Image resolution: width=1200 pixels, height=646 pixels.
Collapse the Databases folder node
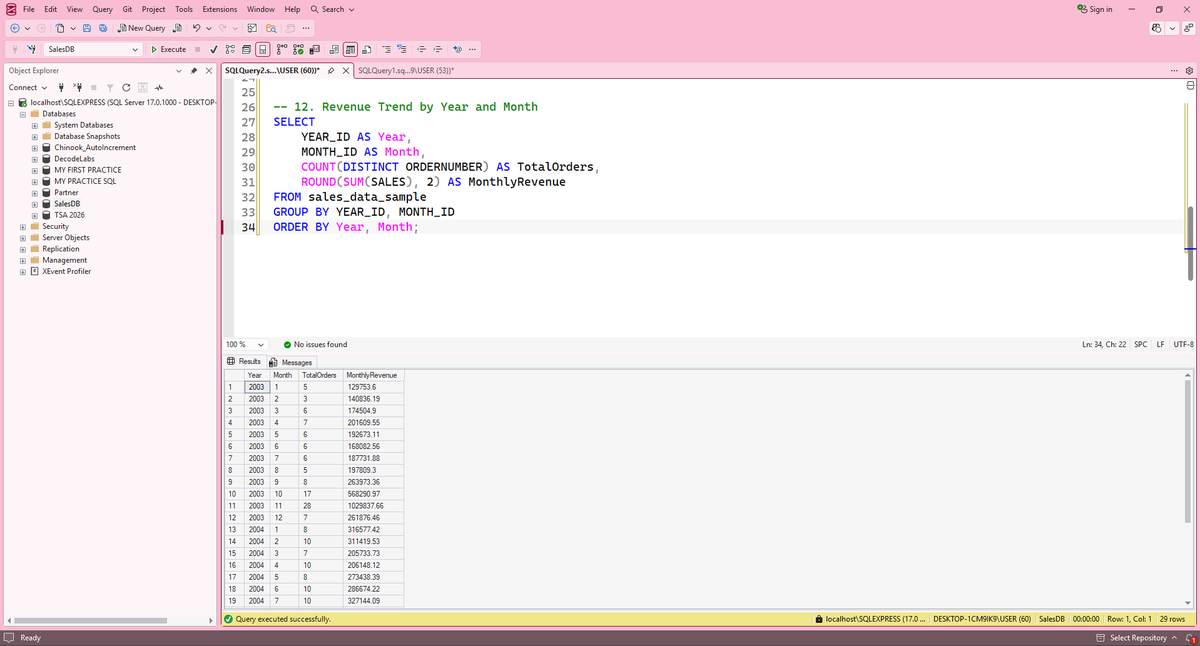click(x=22, y=114)
